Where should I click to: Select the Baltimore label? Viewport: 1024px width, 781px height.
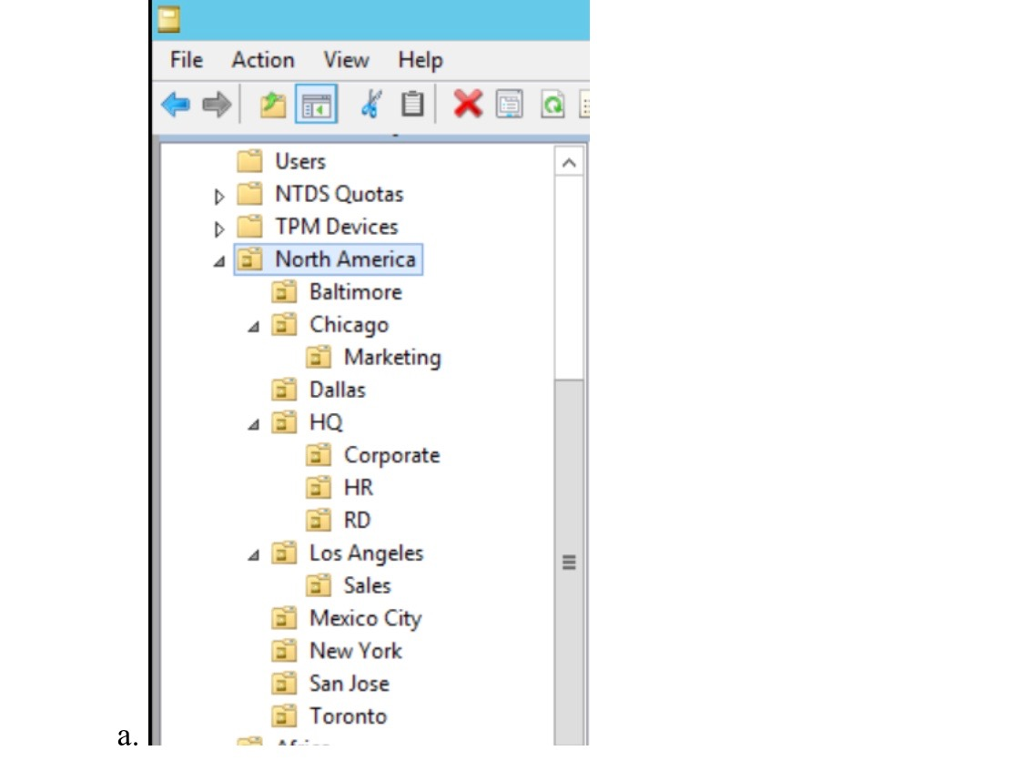[356, 292]
